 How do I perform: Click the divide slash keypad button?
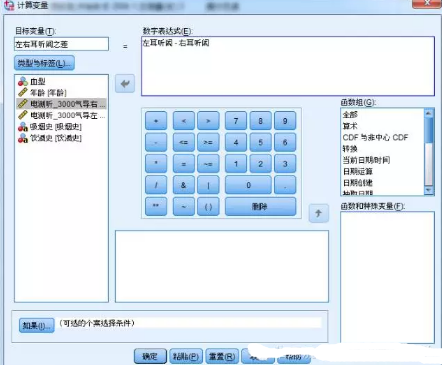click(x=156, y=185)
